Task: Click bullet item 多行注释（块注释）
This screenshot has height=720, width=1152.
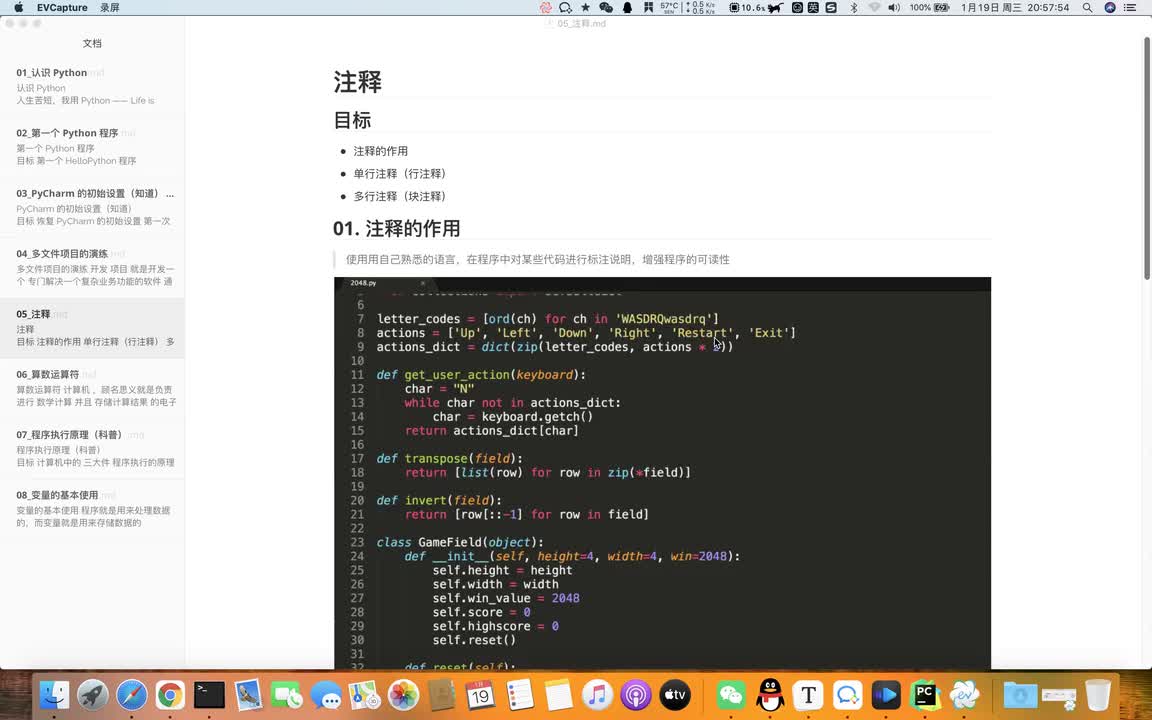Action: coord(400,196)
